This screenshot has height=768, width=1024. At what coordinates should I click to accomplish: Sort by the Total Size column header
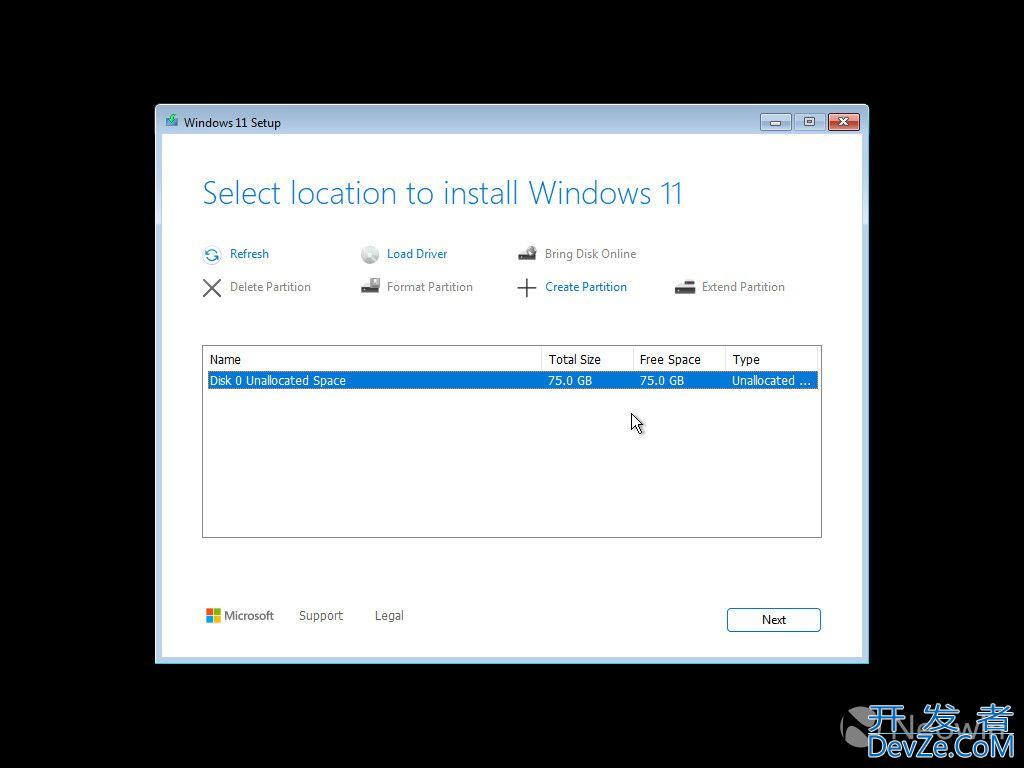(x=587, y=359)
